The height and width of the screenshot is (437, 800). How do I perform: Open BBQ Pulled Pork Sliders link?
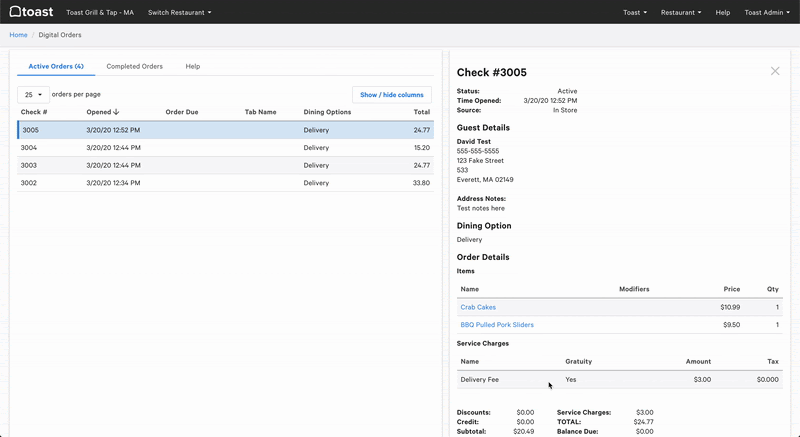497,324
